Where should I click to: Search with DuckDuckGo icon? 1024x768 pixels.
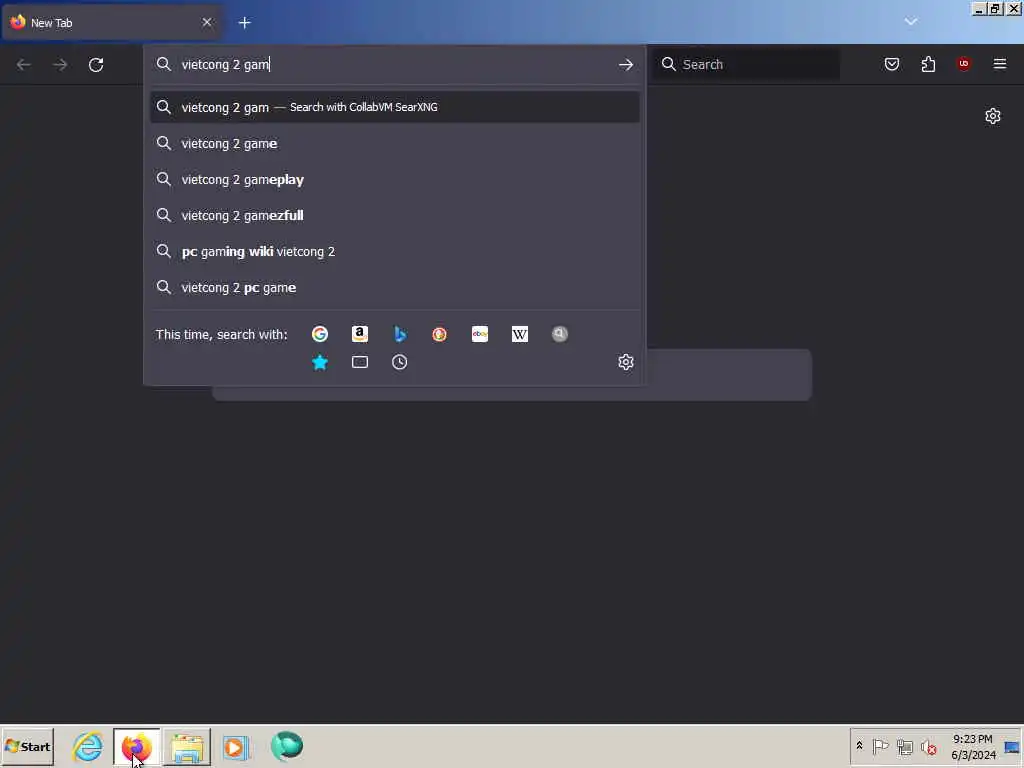(440, 334)
